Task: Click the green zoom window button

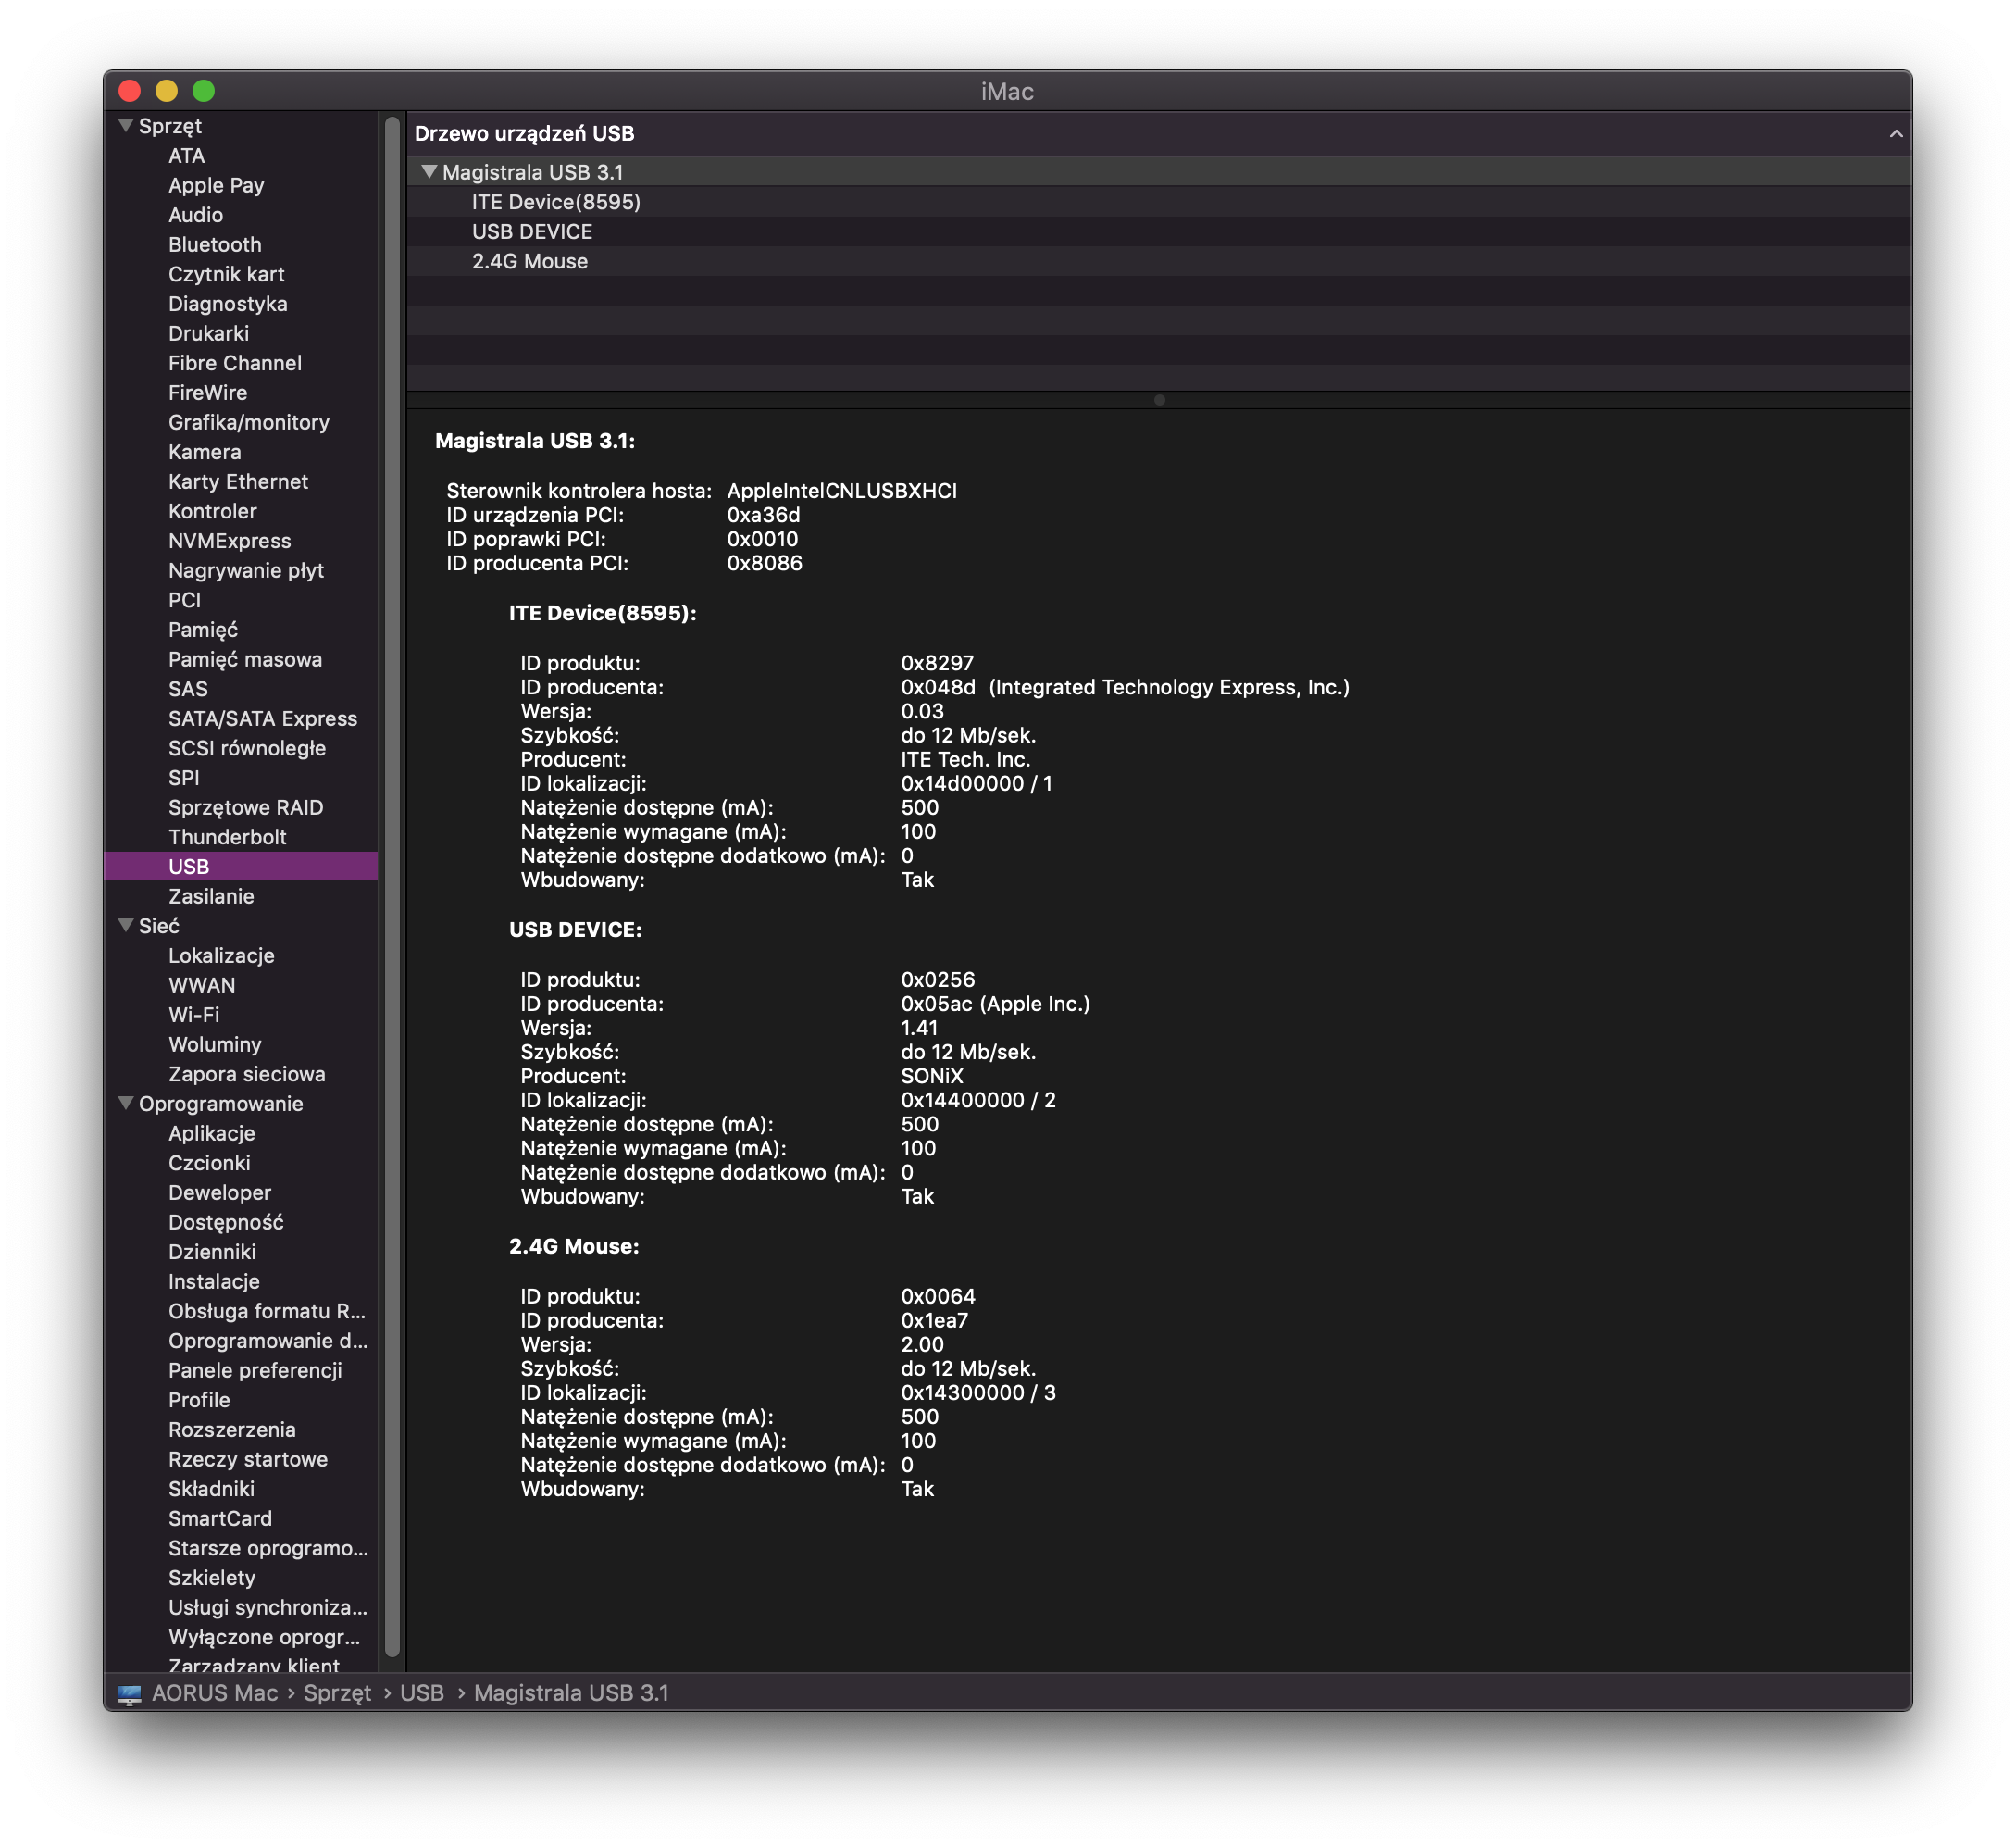Action: (203, 91)
